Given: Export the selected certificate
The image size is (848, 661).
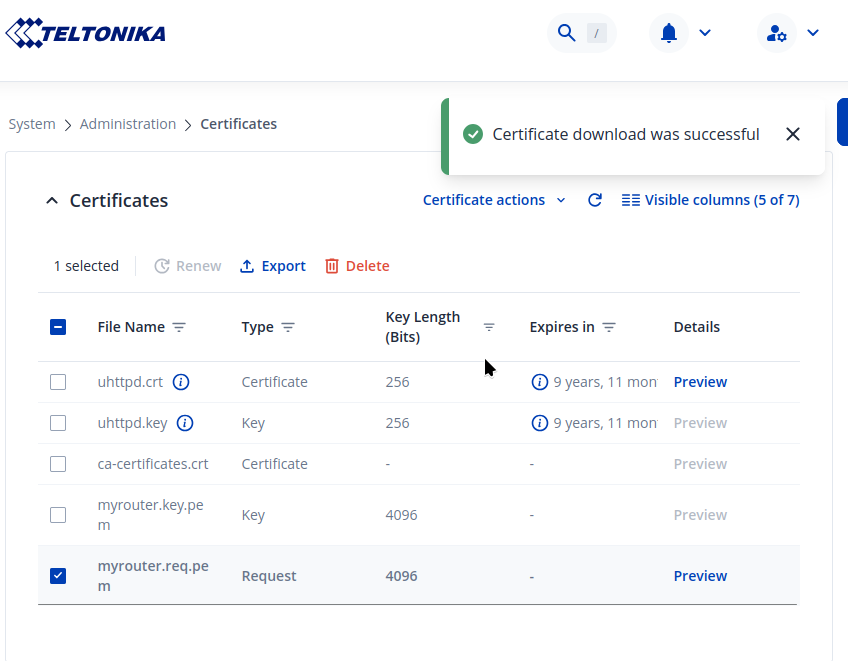Looking at the screenshot, I should pos(273,266).
